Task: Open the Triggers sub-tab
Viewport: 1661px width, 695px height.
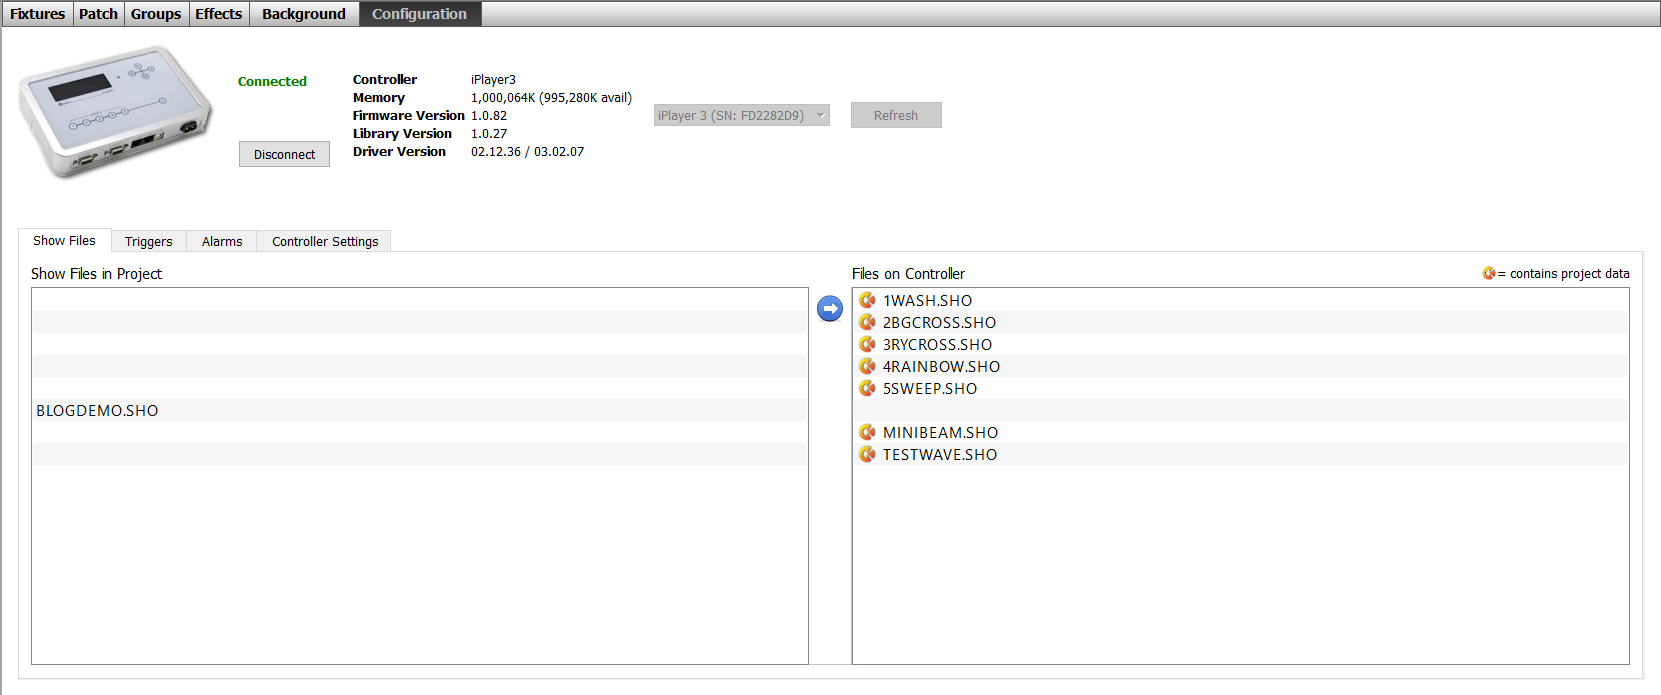Action: click(148, 242)
